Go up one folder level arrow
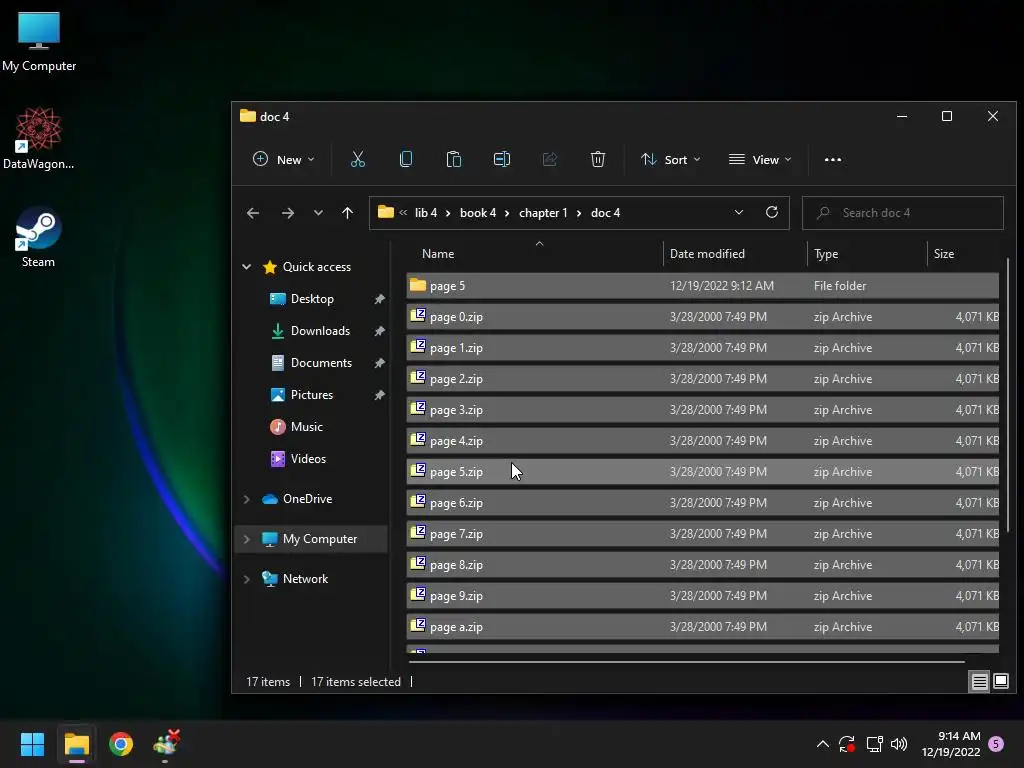 coord(347,213)
